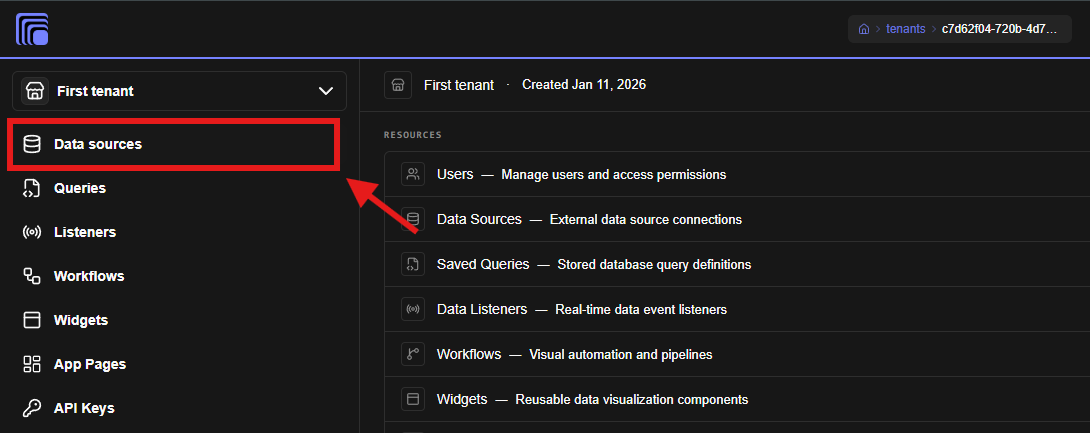Screen dimensions: 1090x433
Task: Click the store icon beside First tenant header
Action: pos(398,85)
